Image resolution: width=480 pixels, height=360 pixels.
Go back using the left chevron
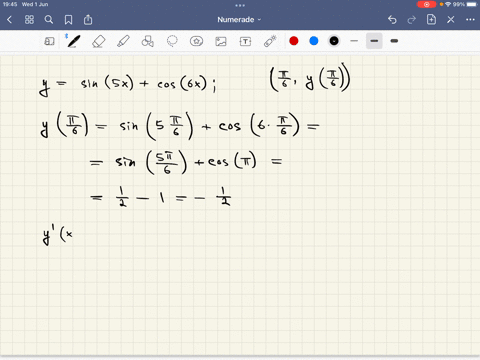(x=9, y=20)
